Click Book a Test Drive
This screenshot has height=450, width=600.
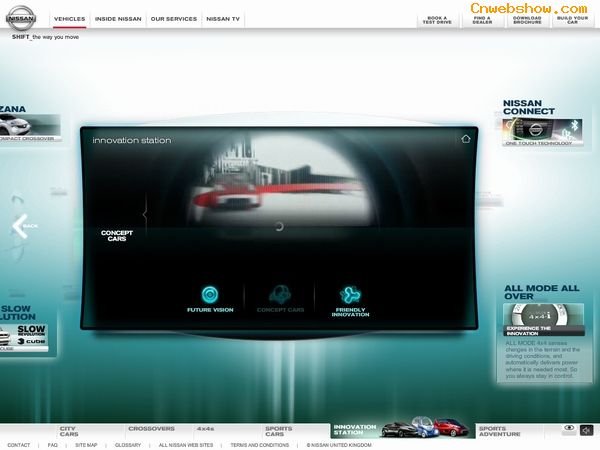click(x=437, y=20)
